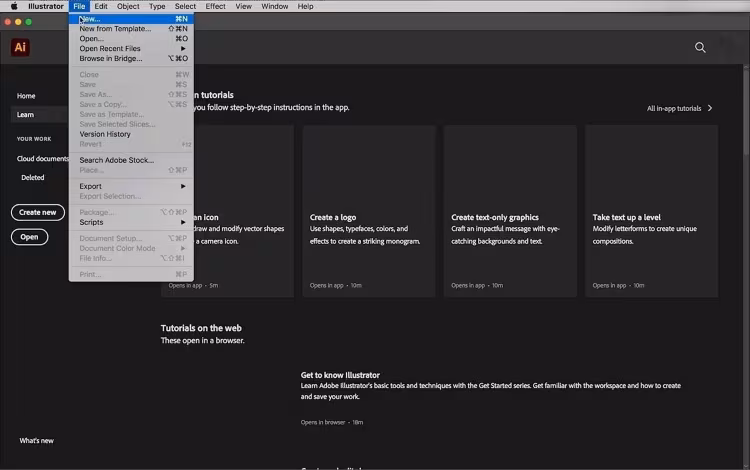Open the Create a logo tutorial card
The image size is (750, 470).
coord(369,211)
